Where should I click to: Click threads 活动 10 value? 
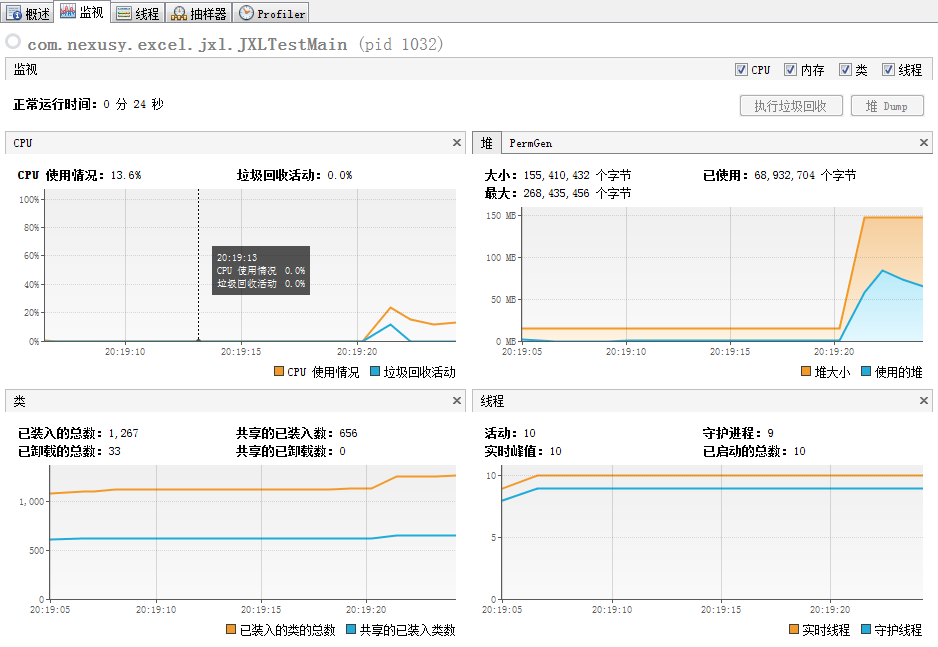pyautogui.click(x=529, y=433)
